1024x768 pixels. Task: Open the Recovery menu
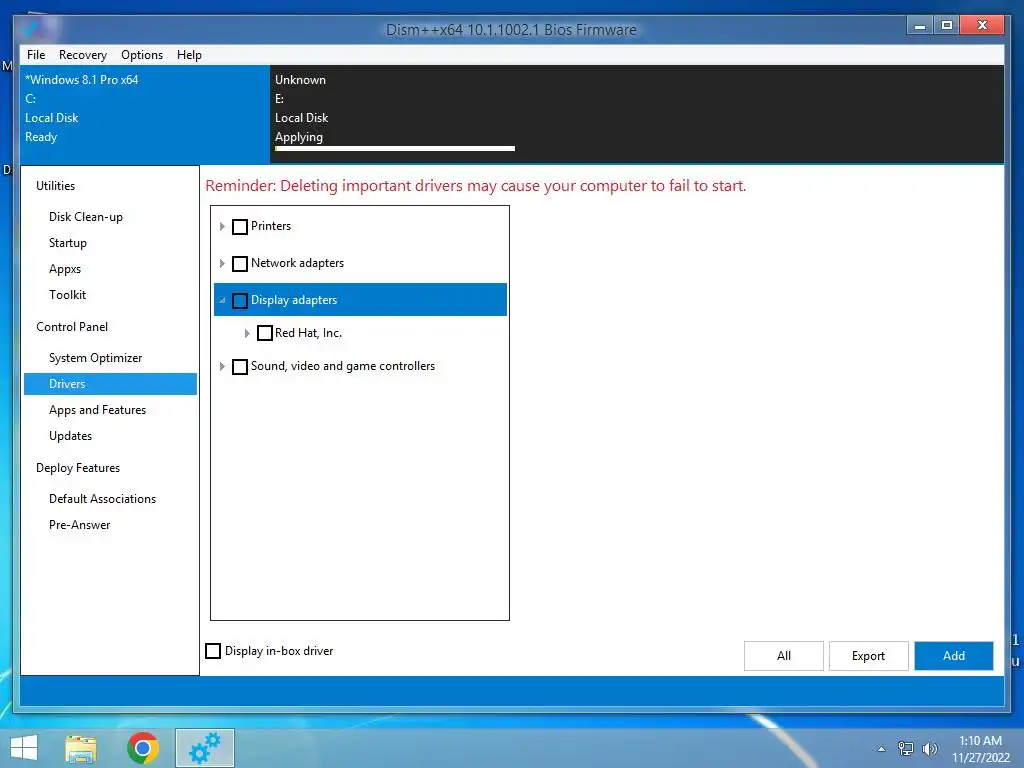(82, 55)
